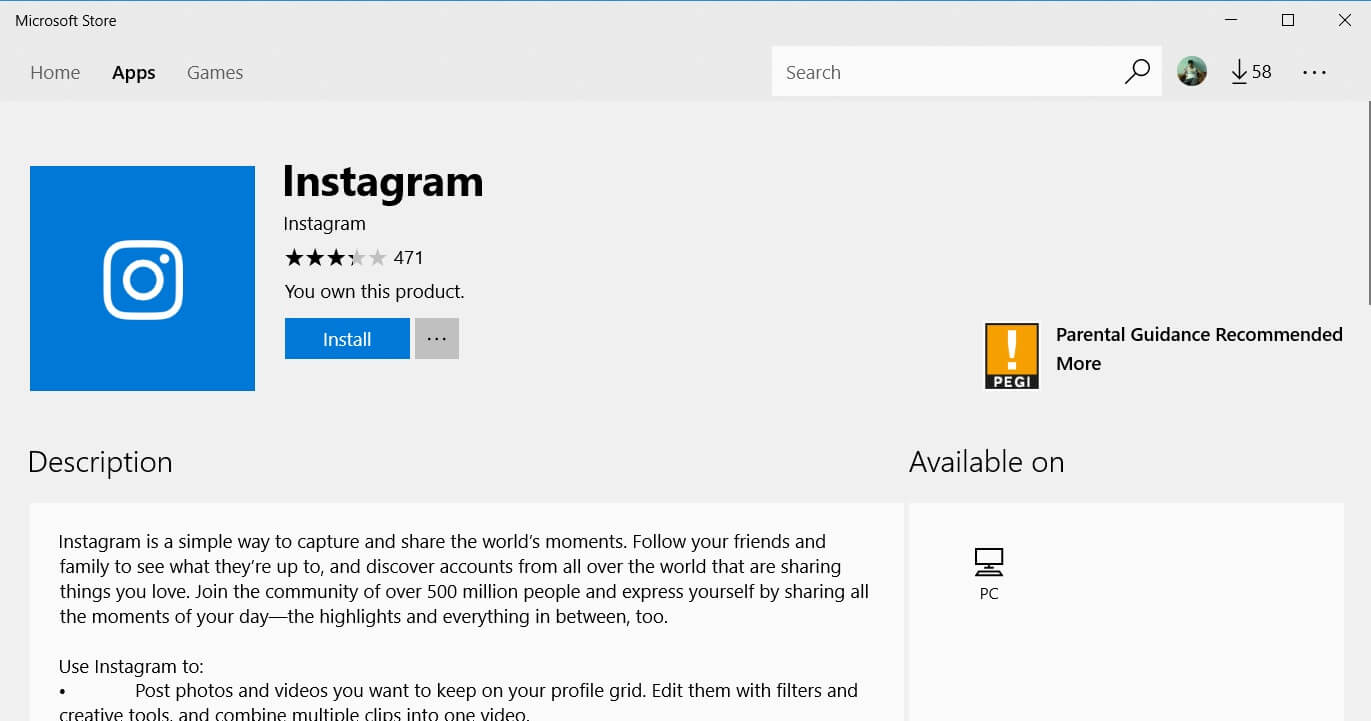Click the 471 ratings count
Image resolution: width=1371 pixels, height=721 pixels.
[408, 258]
